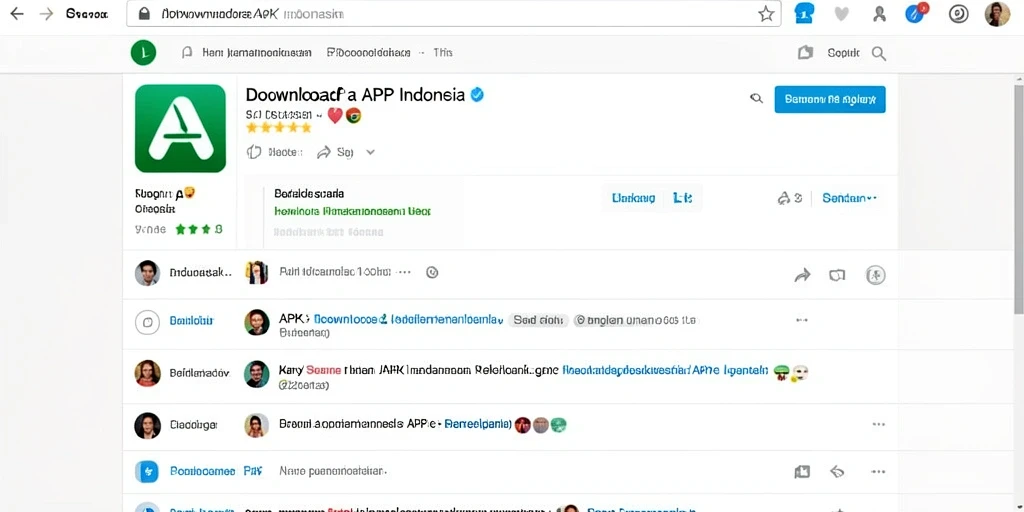
Task: Open the dots menu in Cladoııge row
Action: [x=878, y=424]
